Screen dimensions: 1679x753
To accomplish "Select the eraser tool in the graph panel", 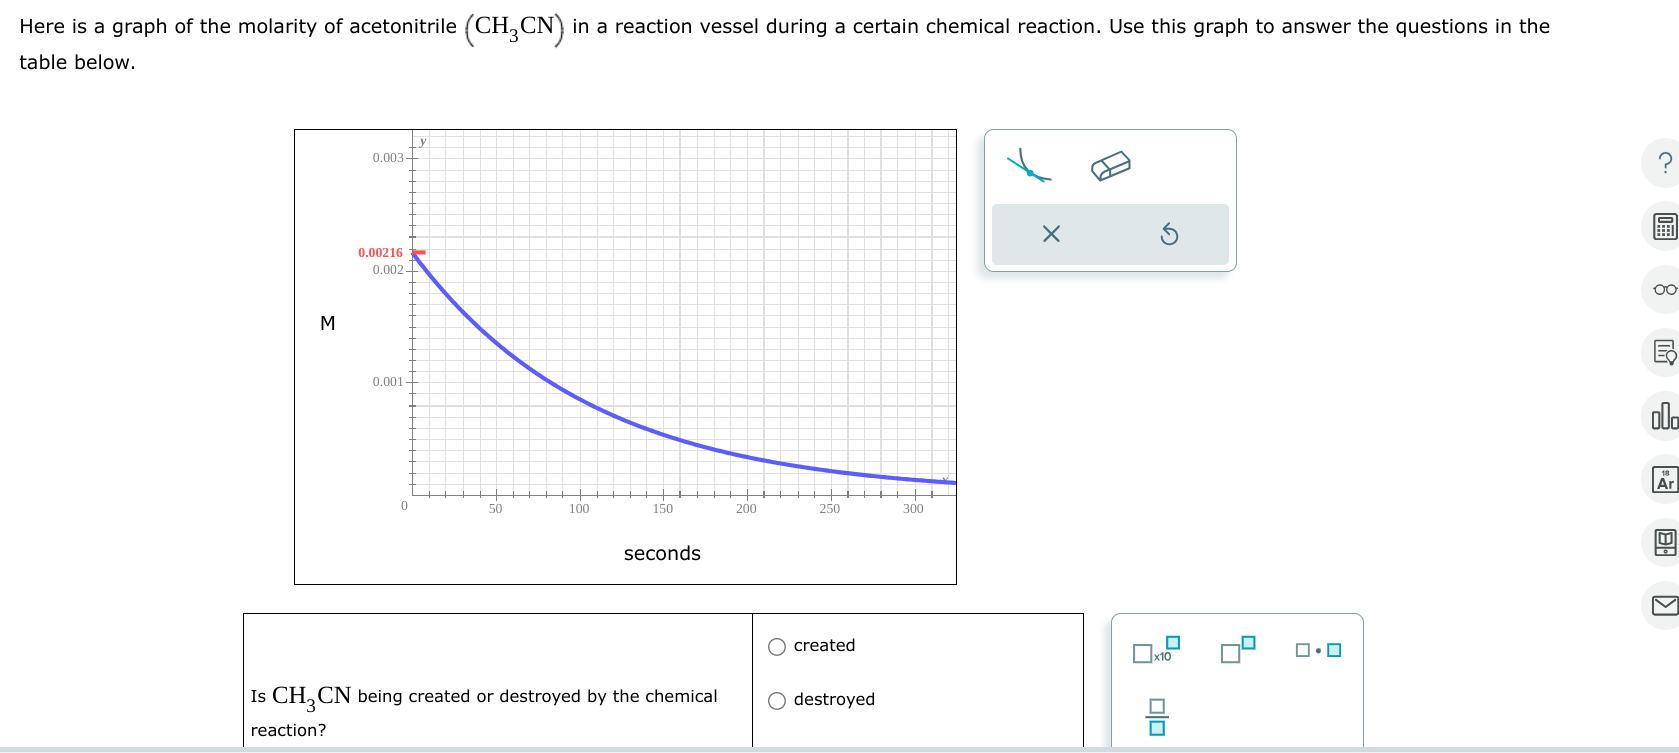I will point(1110,165).
